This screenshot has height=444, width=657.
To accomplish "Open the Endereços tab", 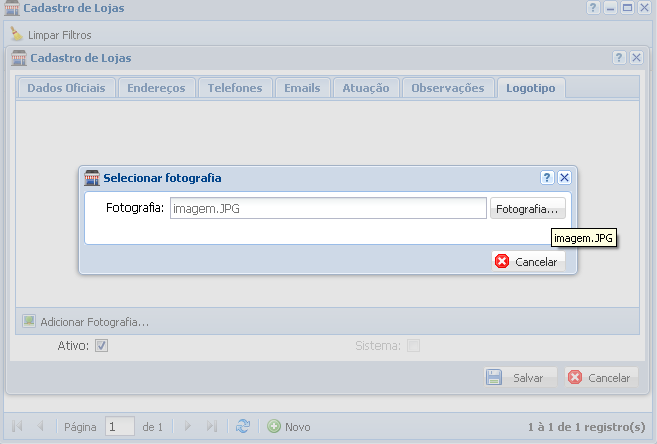I will (x=156, y=88).
